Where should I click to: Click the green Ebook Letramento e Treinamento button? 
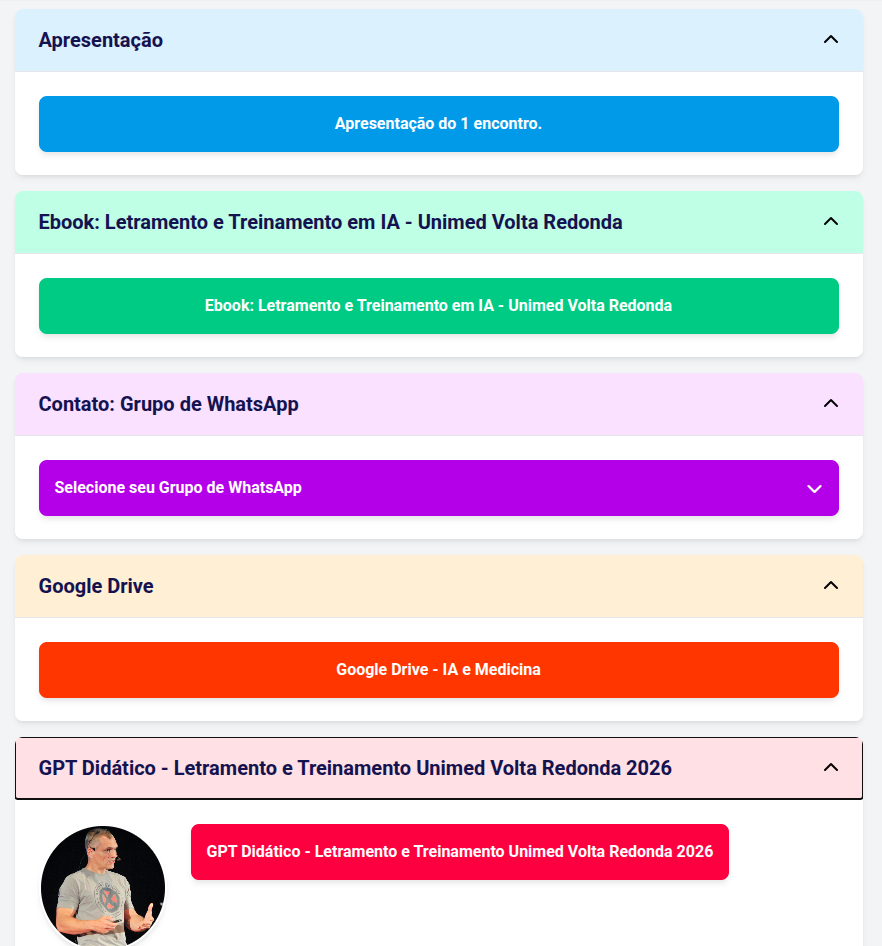click(x=439, y=306)
